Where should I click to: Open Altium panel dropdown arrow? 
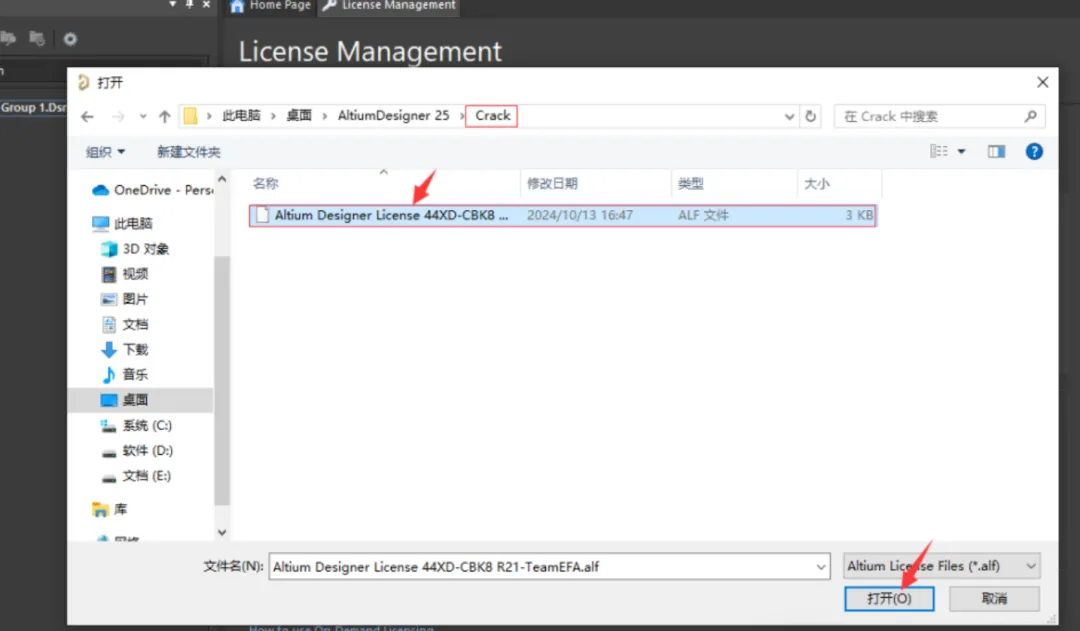coord(172,4)
